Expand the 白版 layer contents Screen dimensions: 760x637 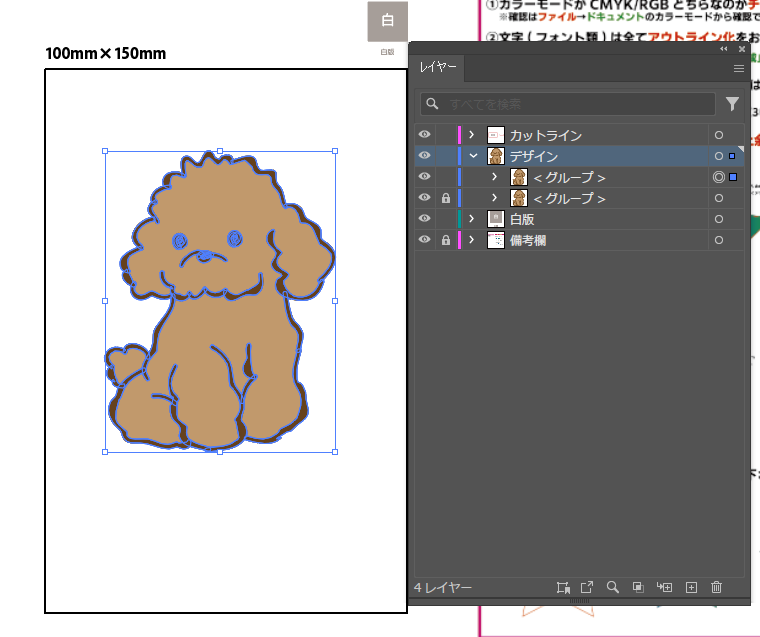[472, 219]
